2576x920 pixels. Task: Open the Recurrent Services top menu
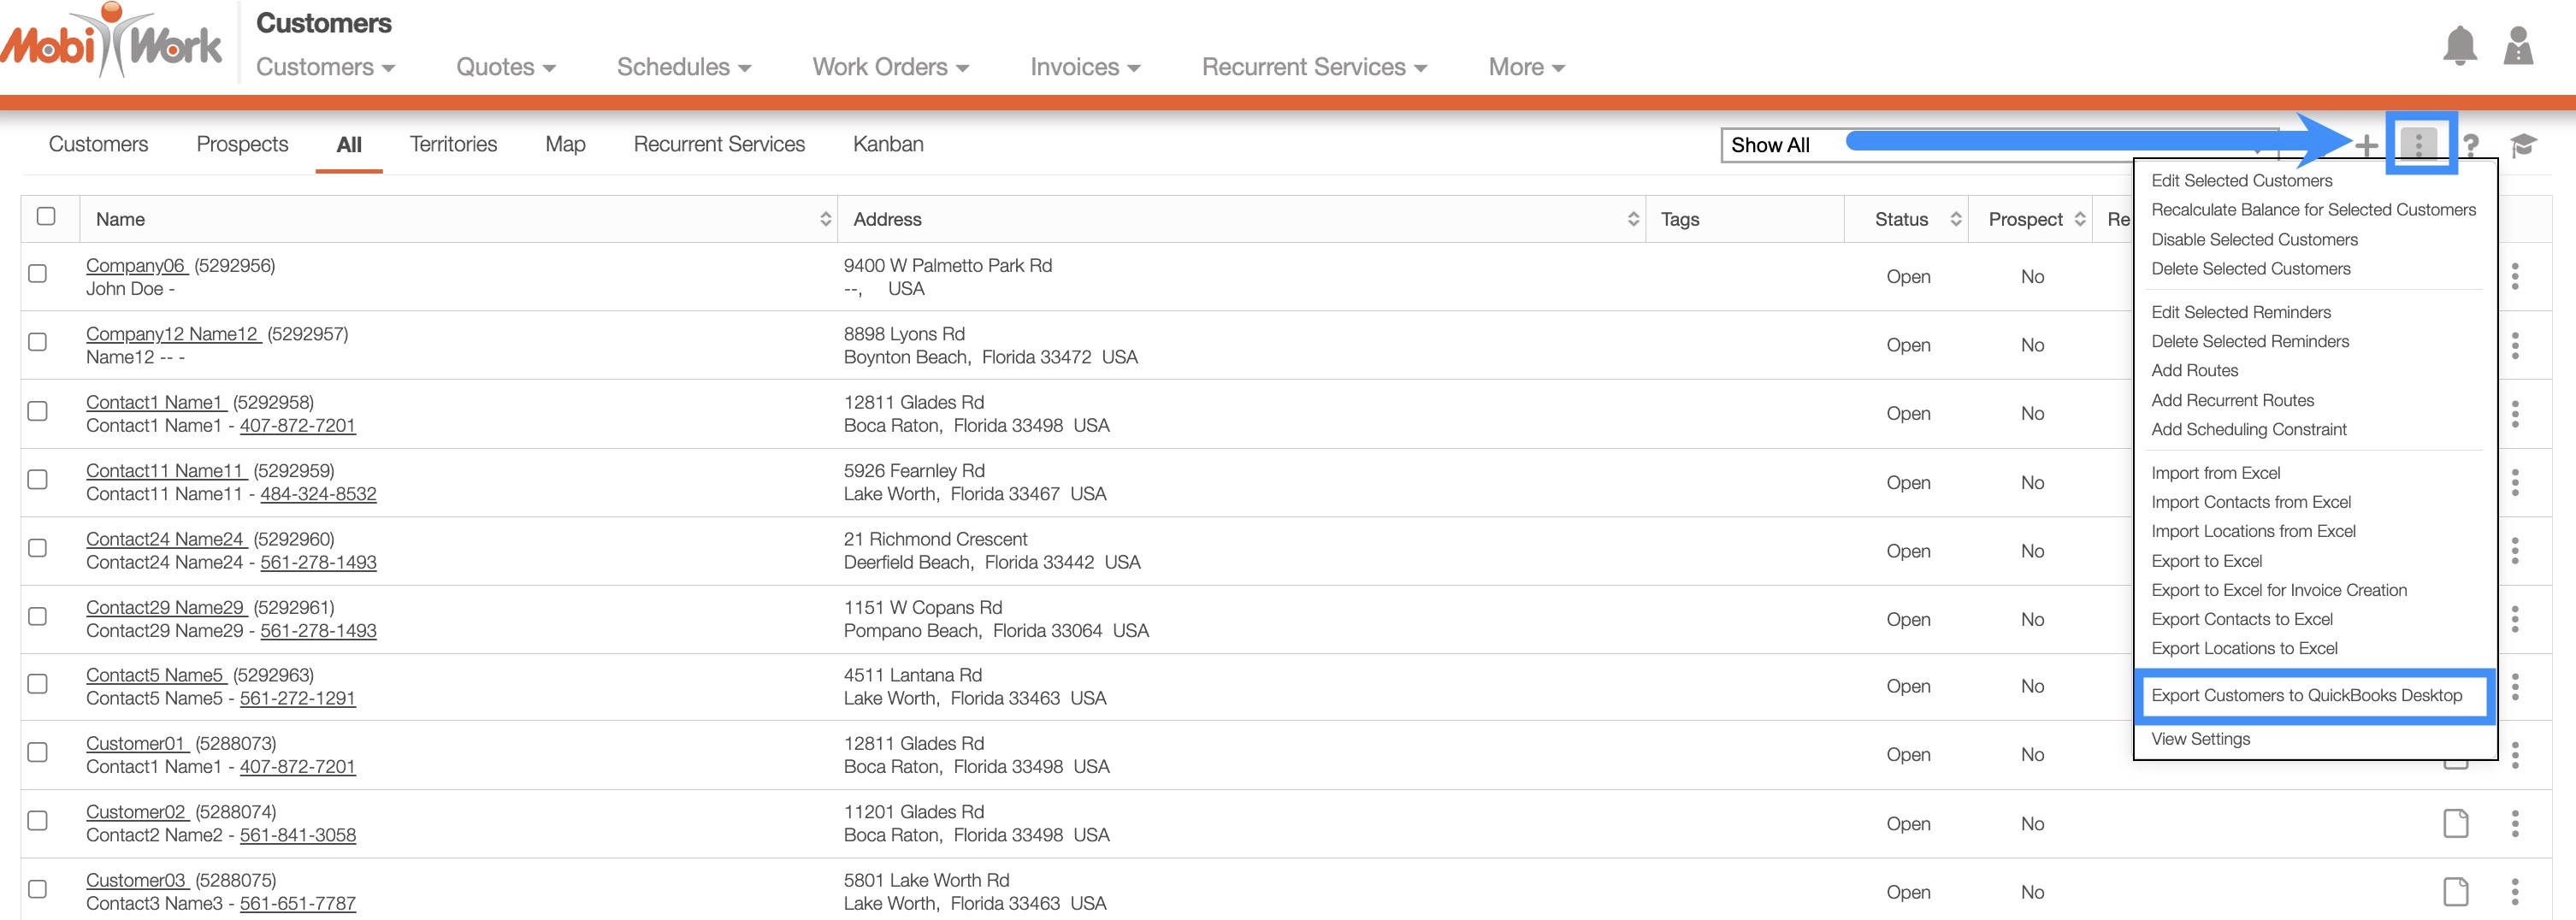[x=1313, y=67]
